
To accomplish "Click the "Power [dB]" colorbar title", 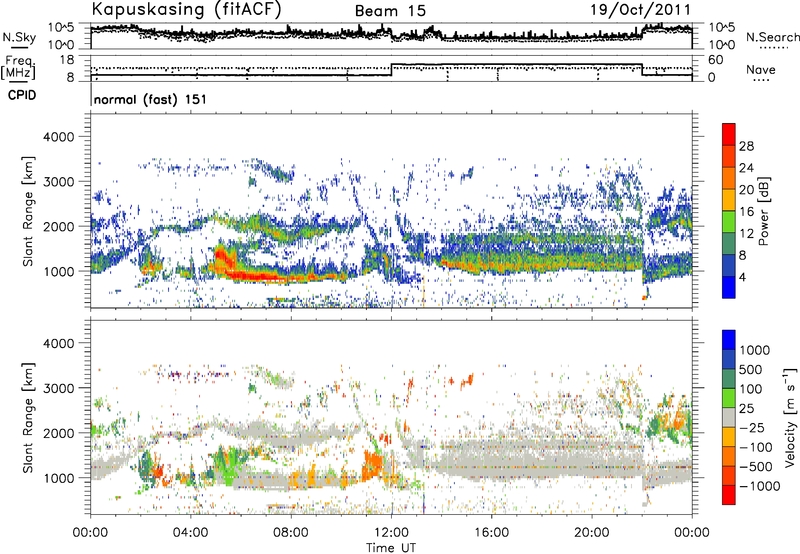I will pyautogui.click(x=763, y=211).
